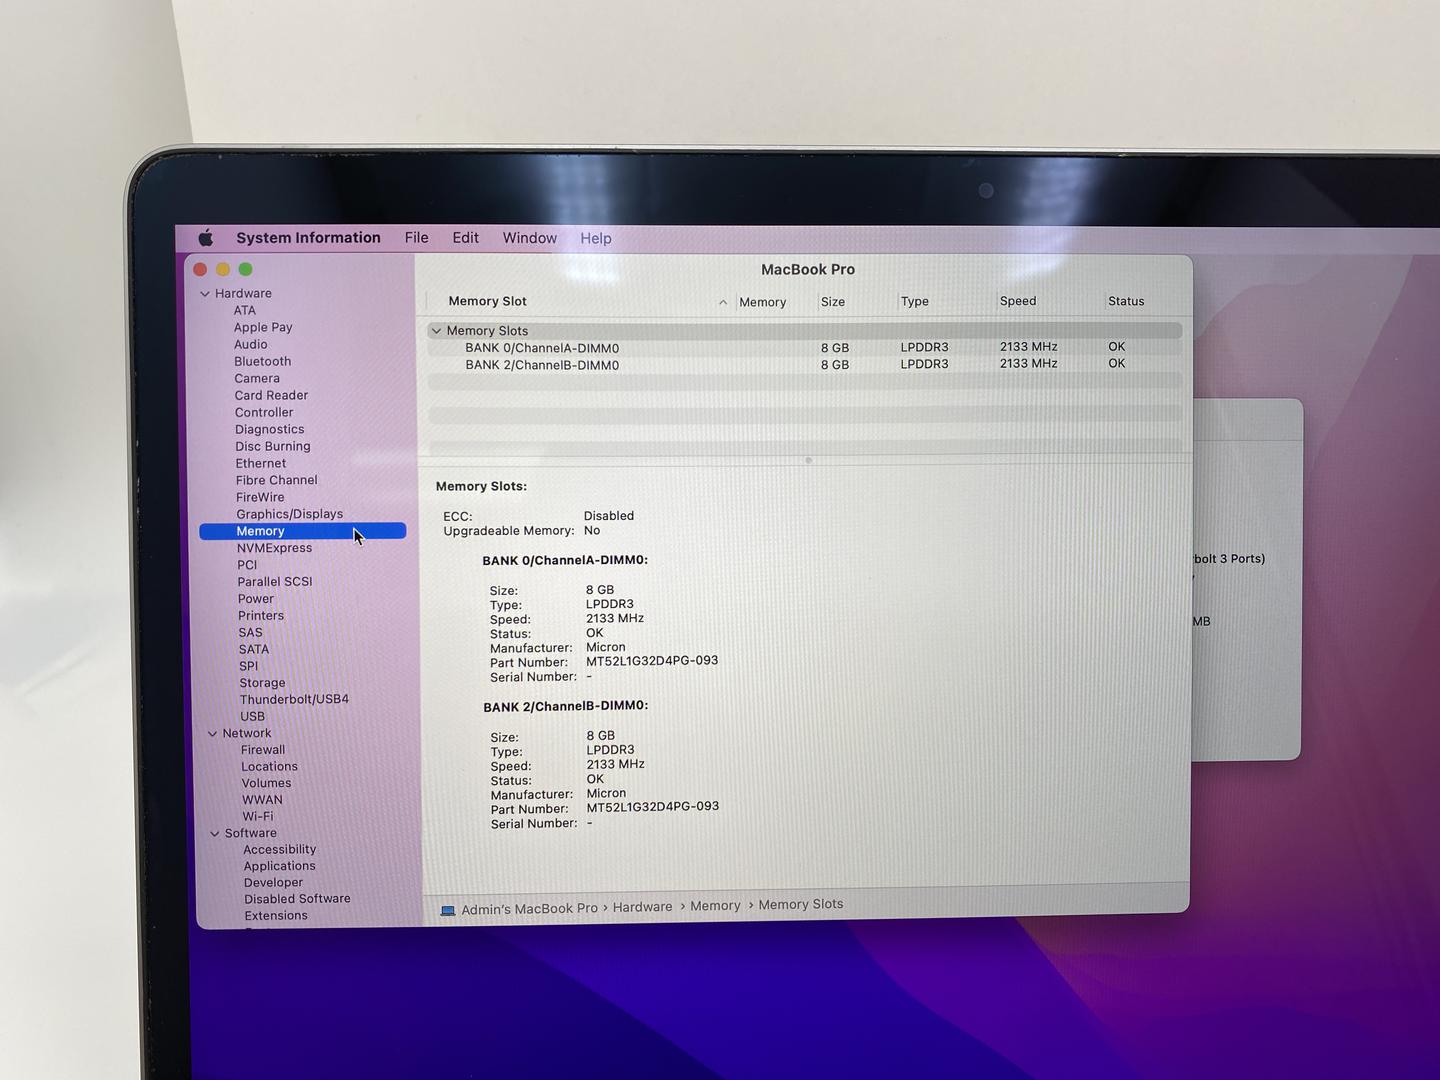Select Power in sidebar
Viewport: 1440px width, 1080px height.
256,600
